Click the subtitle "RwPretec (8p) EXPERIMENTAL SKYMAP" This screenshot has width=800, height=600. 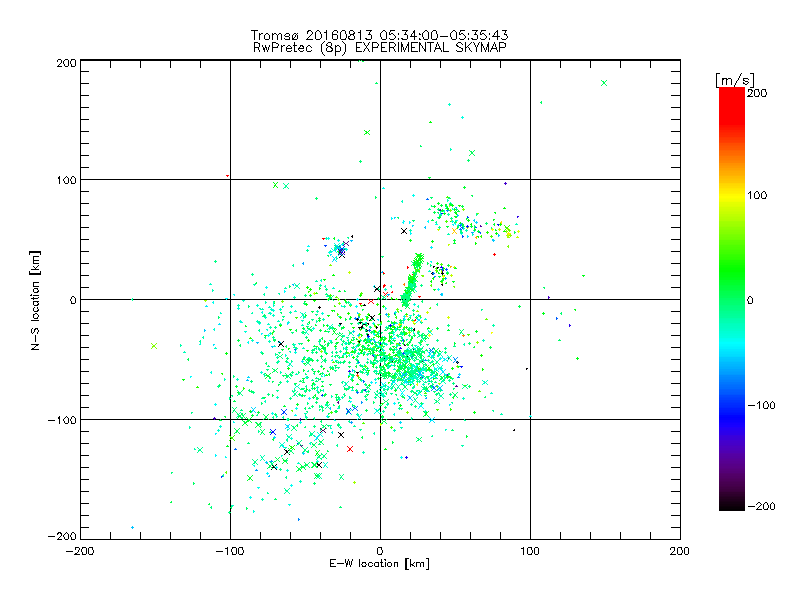380,47
